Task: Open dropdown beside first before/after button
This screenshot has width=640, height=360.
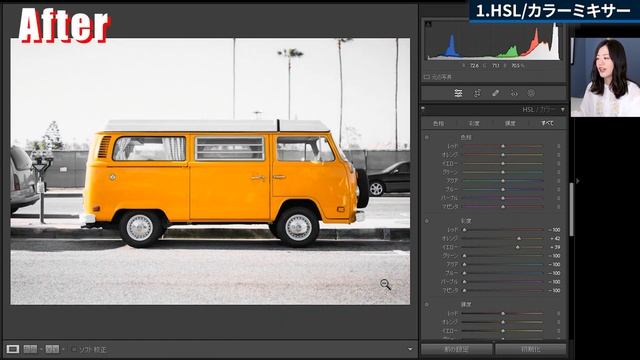Action: tap(40, 350)
